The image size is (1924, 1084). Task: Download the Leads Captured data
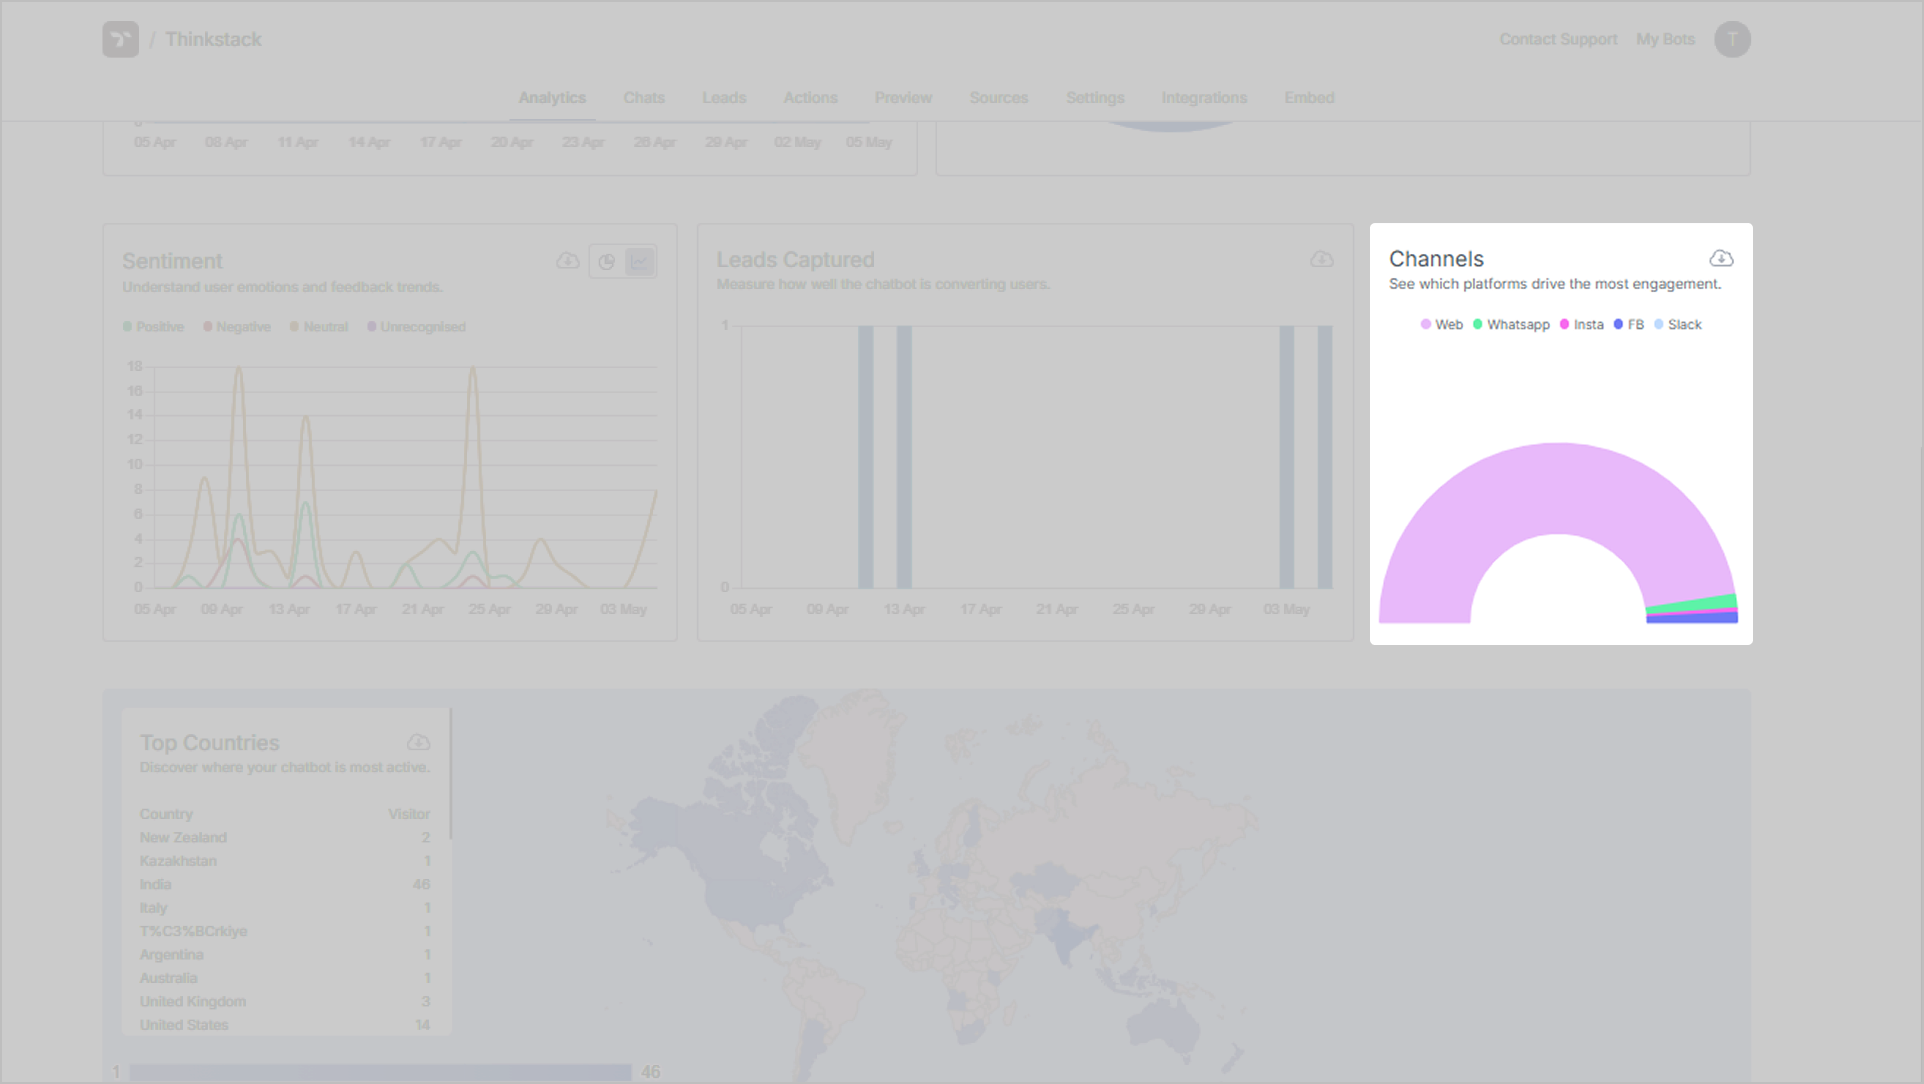click(x=1321, y=260)
